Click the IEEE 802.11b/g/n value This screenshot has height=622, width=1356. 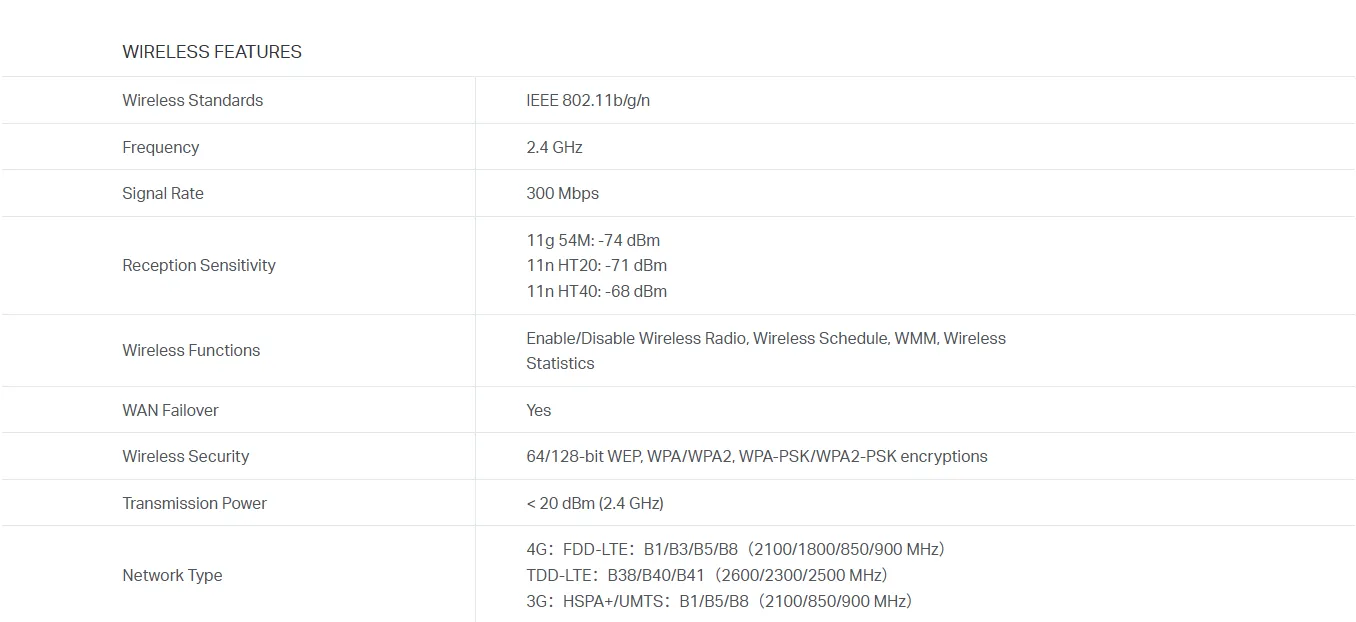pyautogui.click(x=588, y=100)
